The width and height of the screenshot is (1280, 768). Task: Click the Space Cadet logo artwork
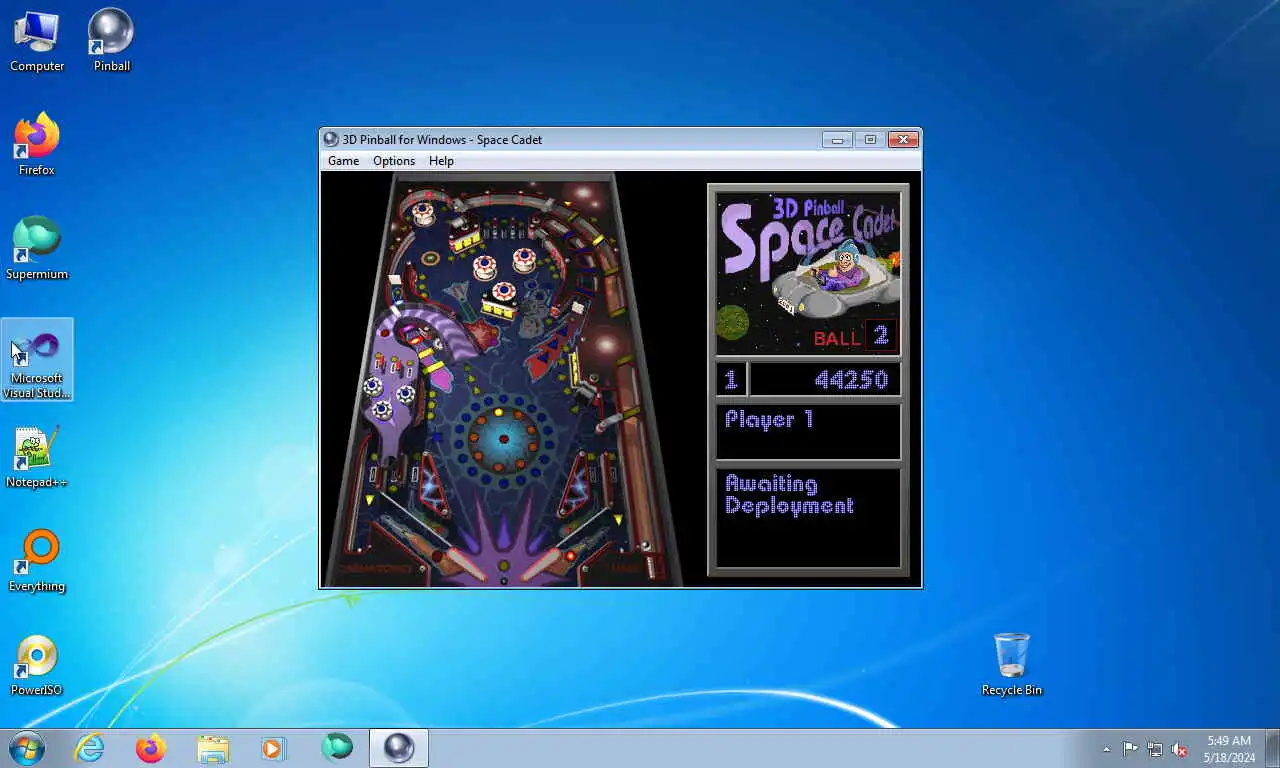(x=808, y=273)
